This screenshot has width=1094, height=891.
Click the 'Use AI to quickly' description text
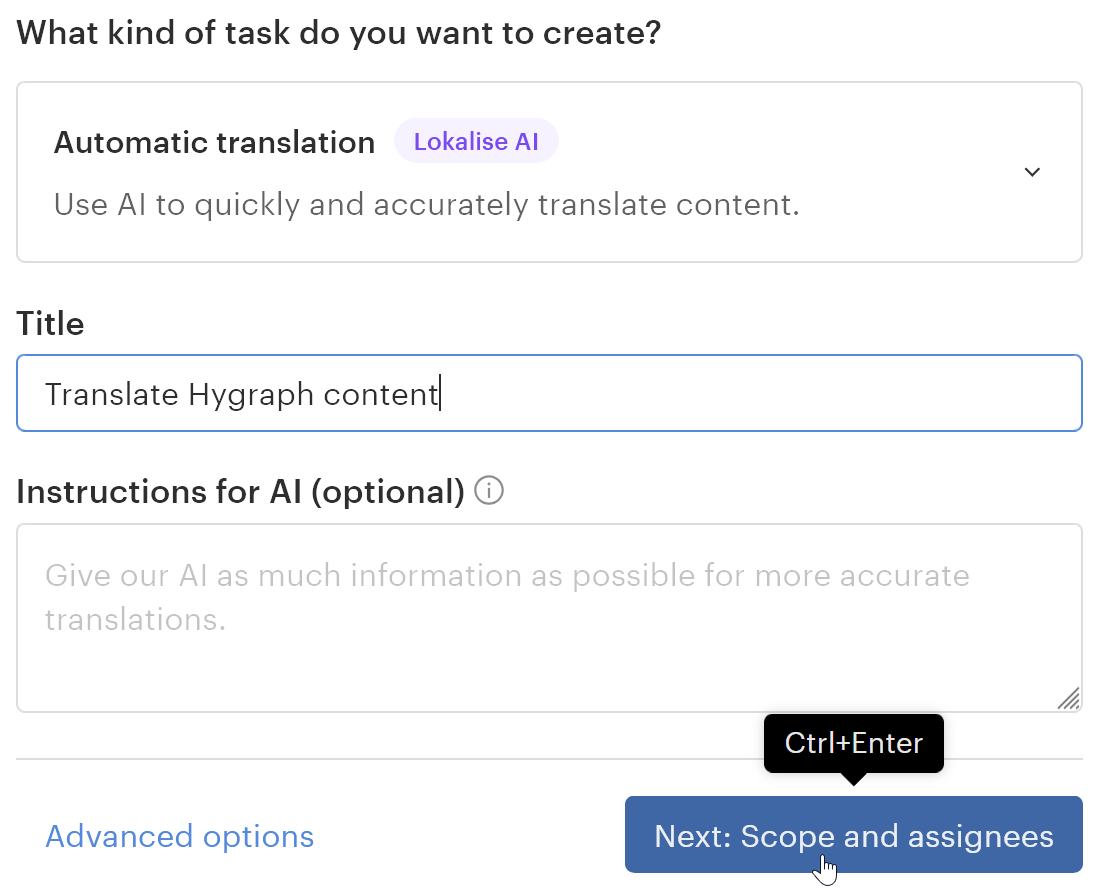(426, 205)
